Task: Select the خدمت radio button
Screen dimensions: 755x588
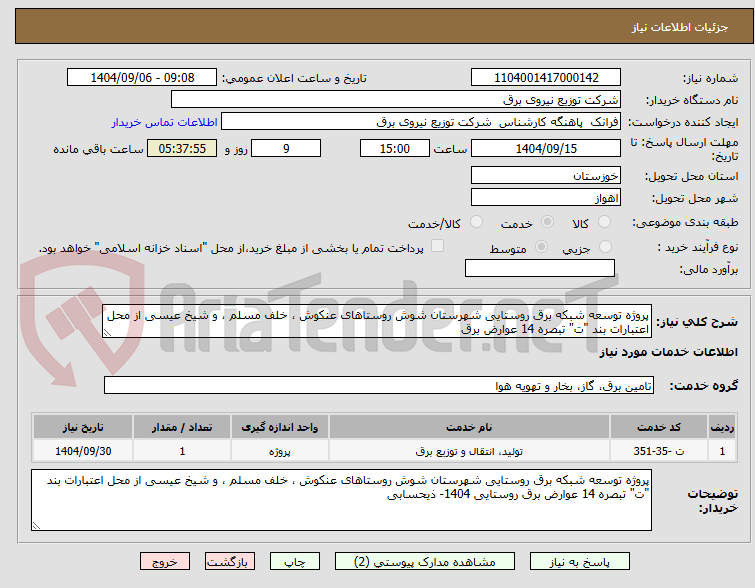Action: pyautogui.click(x=547, y=222)
